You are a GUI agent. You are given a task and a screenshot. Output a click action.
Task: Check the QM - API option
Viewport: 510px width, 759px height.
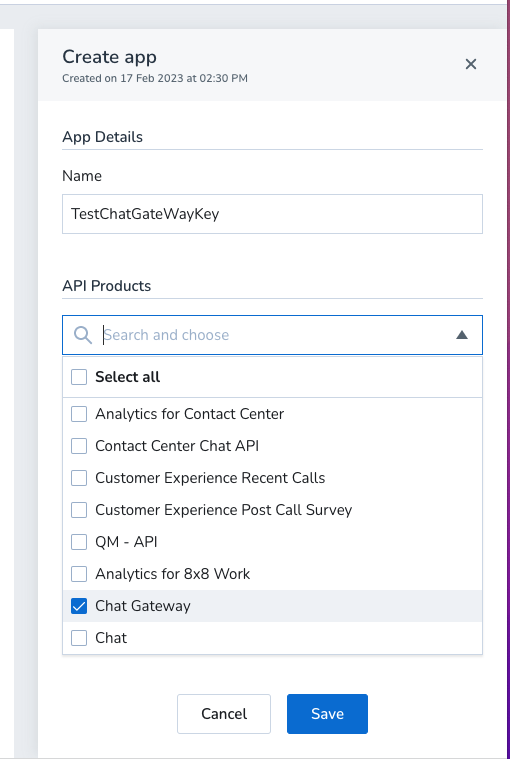79,542
